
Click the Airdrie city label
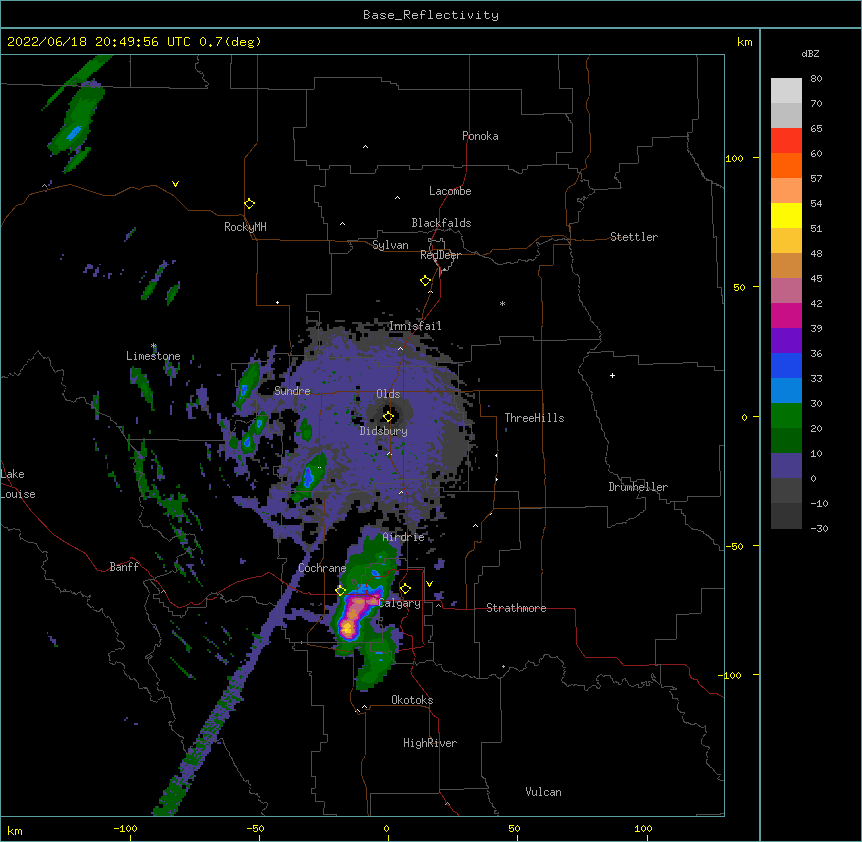tap(403, 537)
